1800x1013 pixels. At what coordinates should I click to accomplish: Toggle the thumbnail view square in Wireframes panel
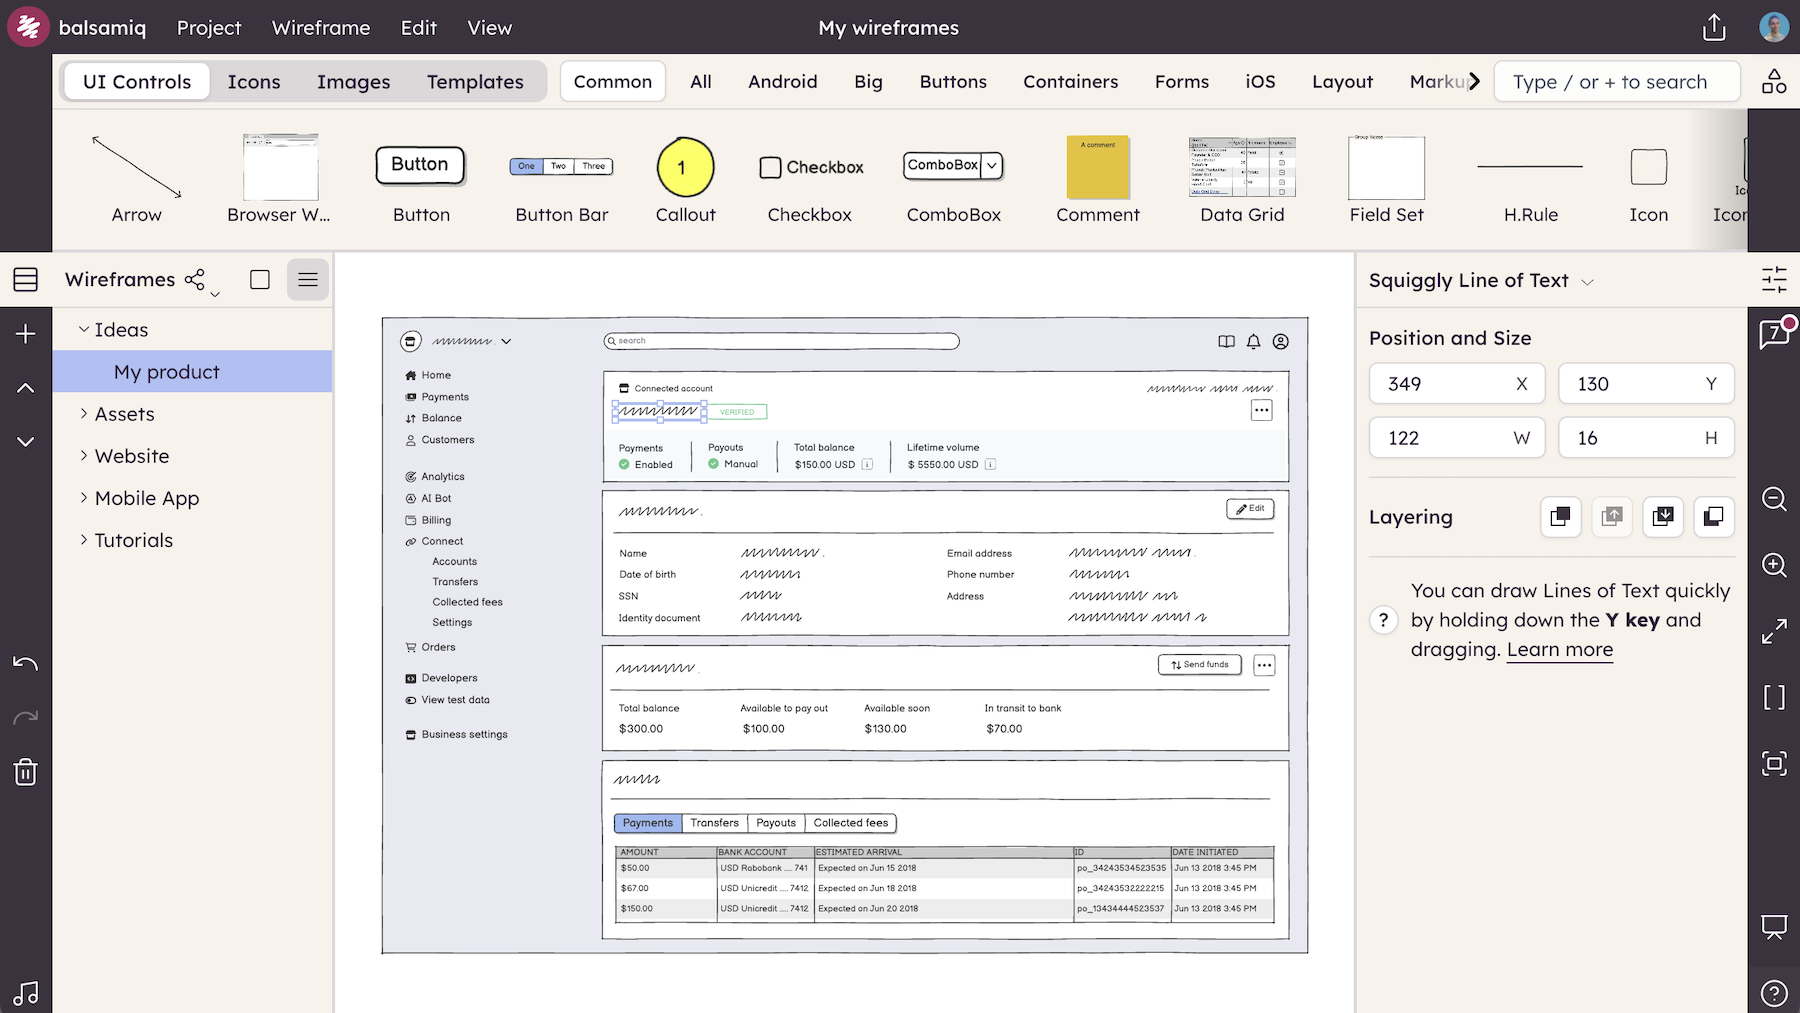[260, 280]
